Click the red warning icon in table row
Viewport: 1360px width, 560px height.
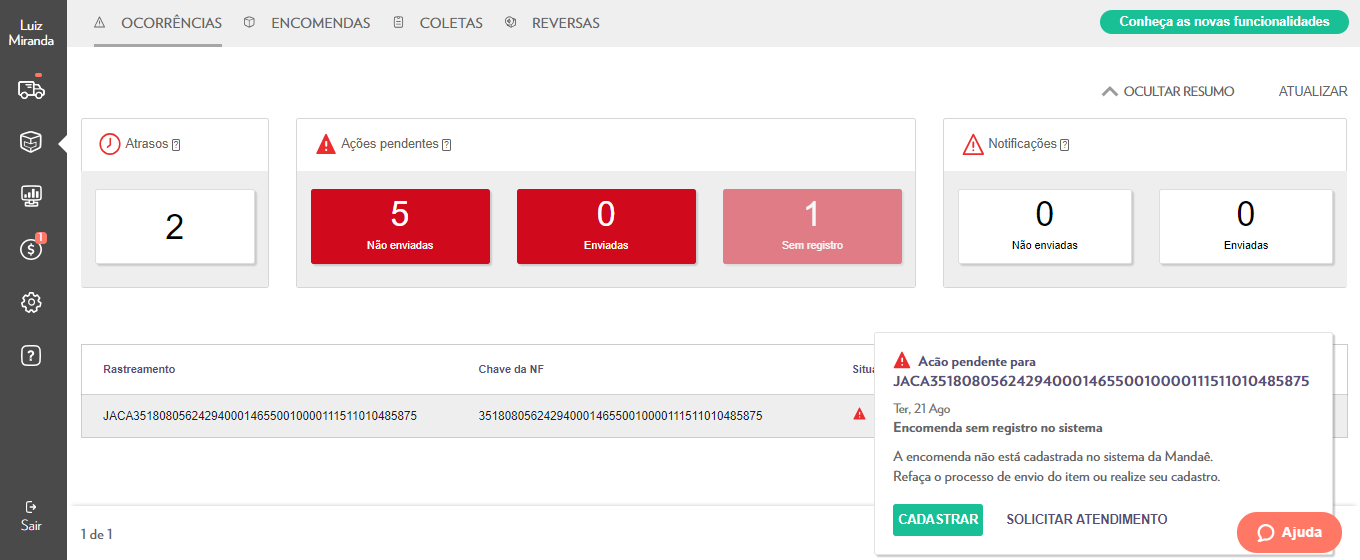[859, 414]
